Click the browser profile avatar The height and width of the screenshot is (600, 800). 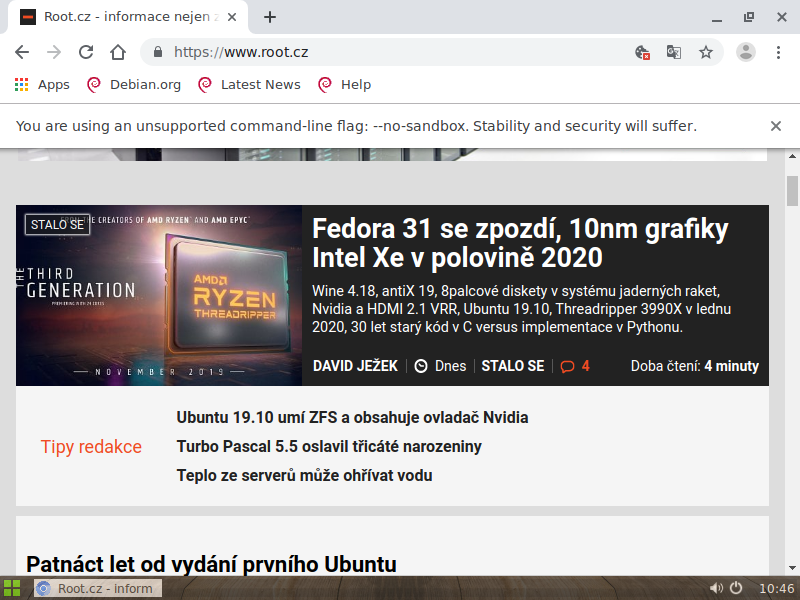tap(746, 52)
